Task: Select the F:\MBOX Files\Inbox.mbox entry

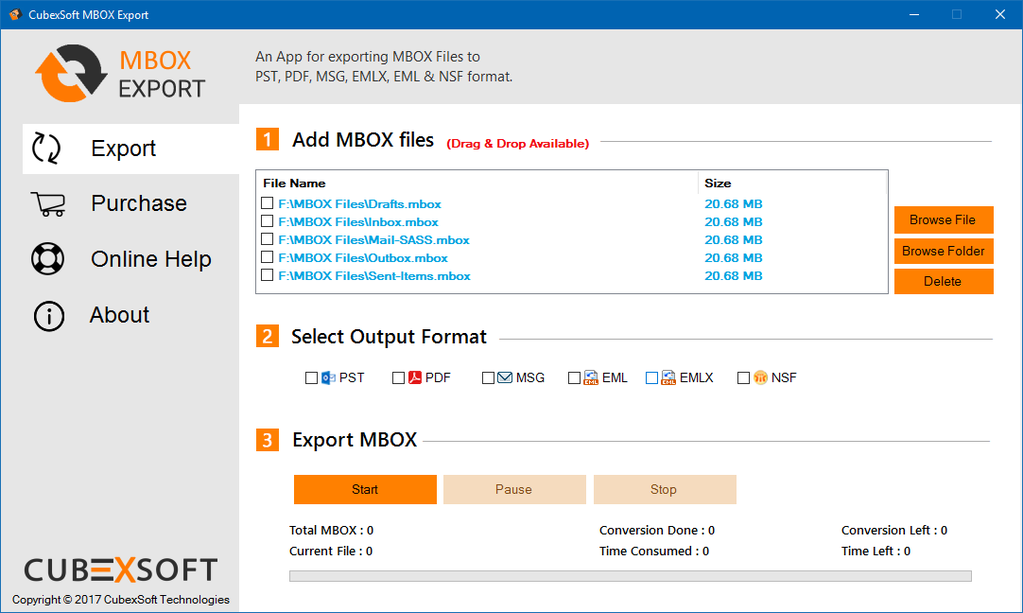Action: 358,222
